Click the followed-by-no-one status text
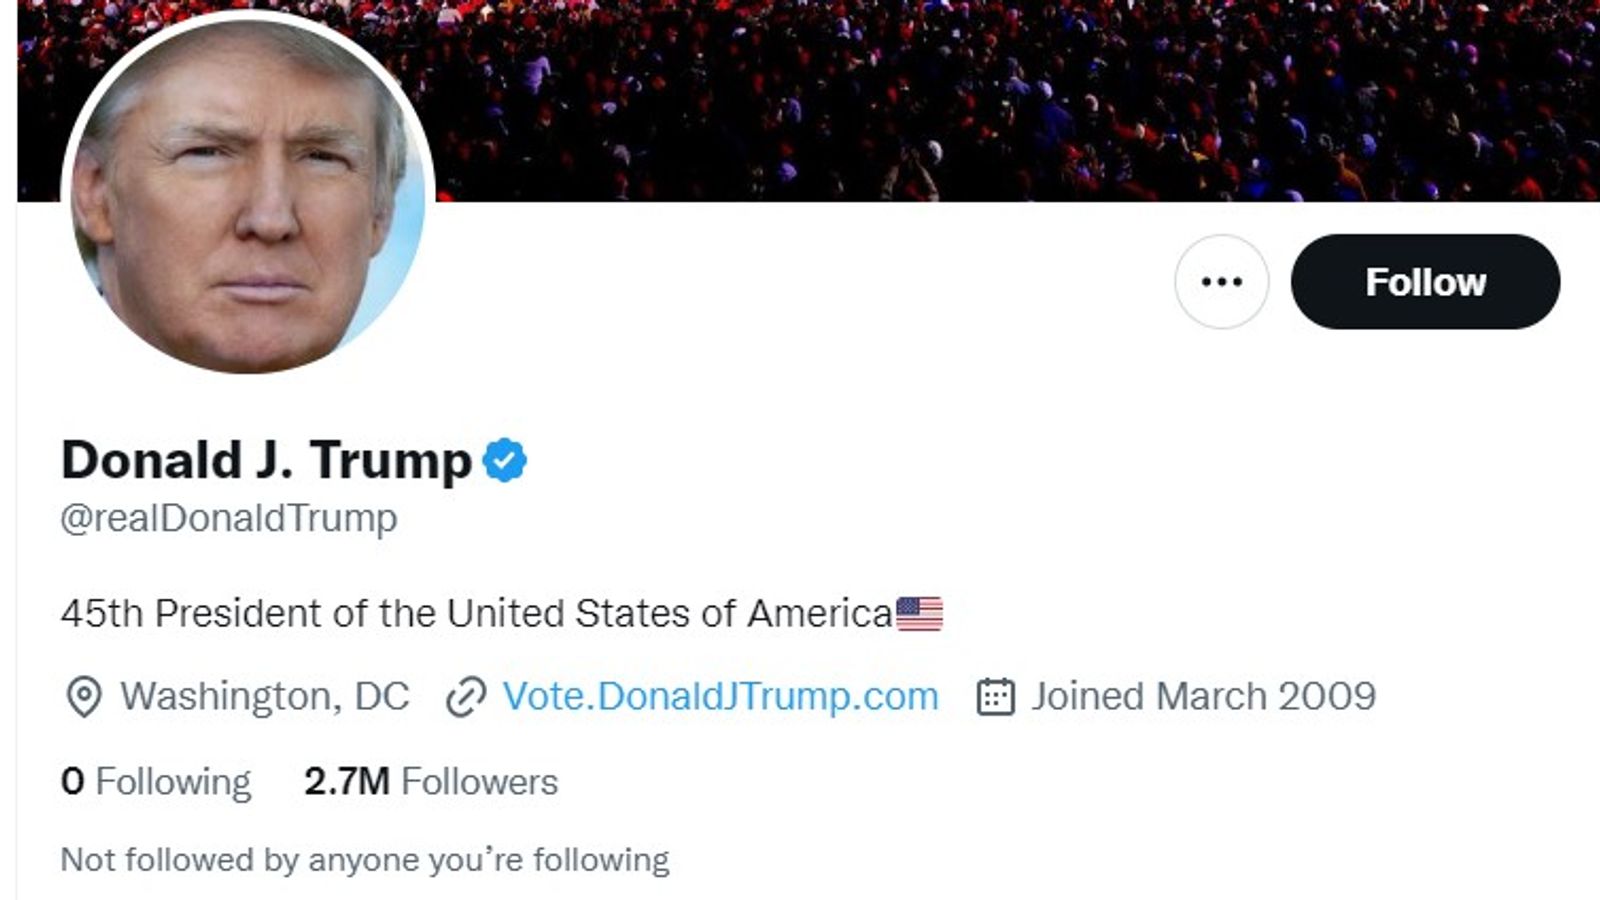 click(366, 857)
